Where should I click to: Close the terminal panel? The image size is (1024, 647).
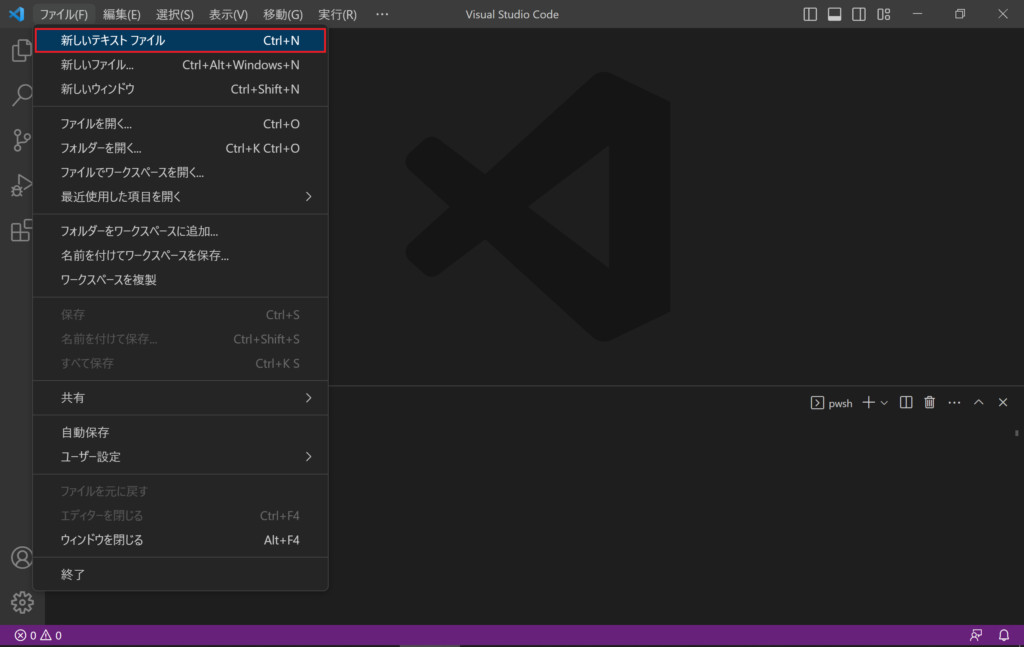pos(1003,403)
